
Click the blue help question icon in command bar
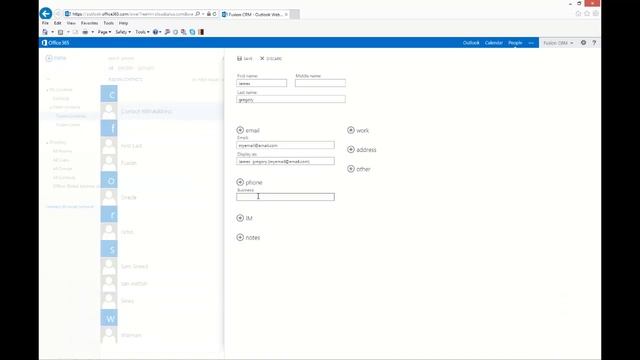point(155,32)
